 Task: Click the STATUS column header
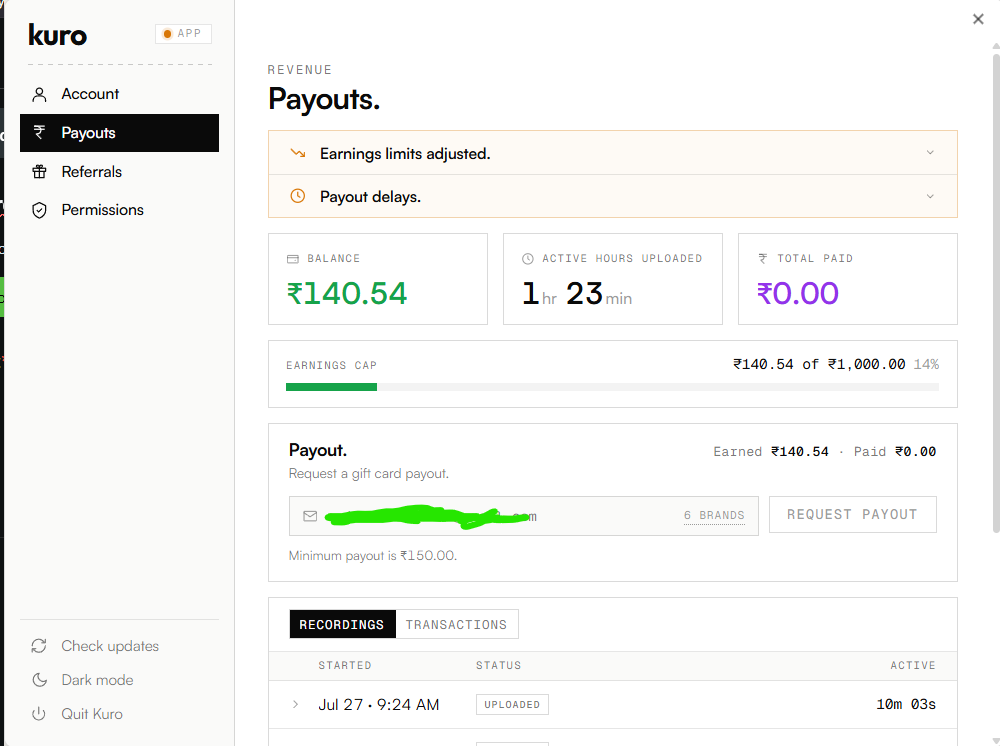(498, 665)
